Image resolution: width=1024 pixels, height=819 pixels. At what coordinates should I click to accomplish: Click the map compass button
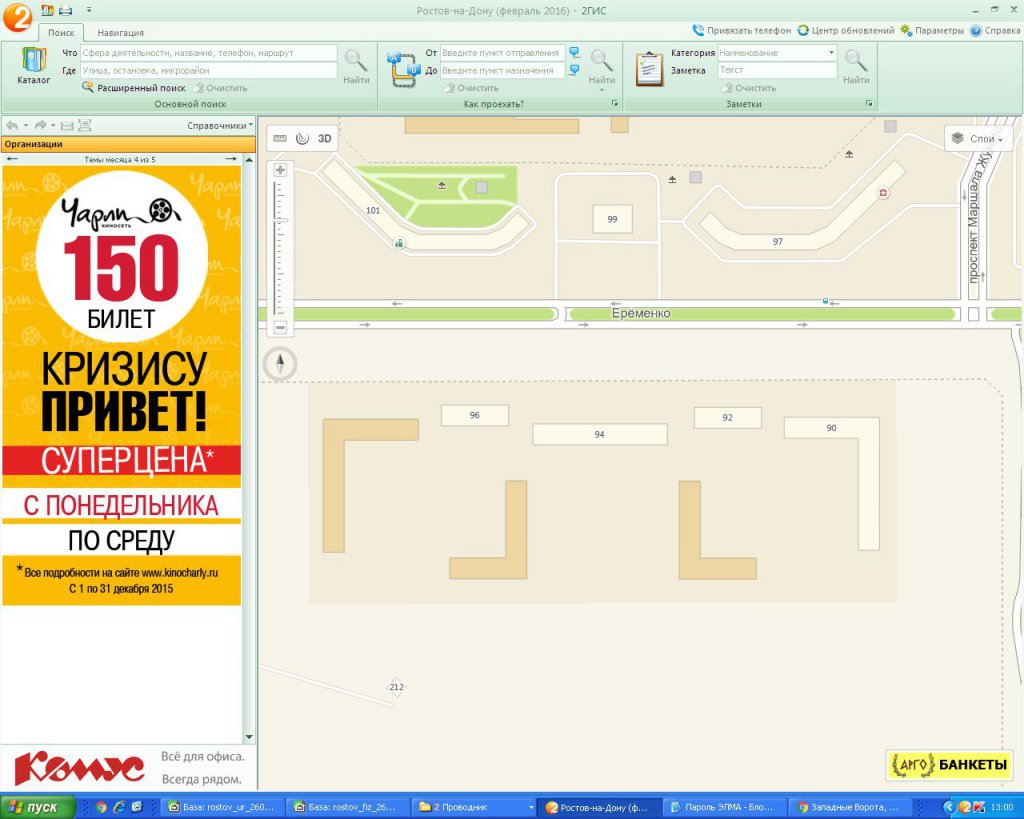(x=280, y=364)
